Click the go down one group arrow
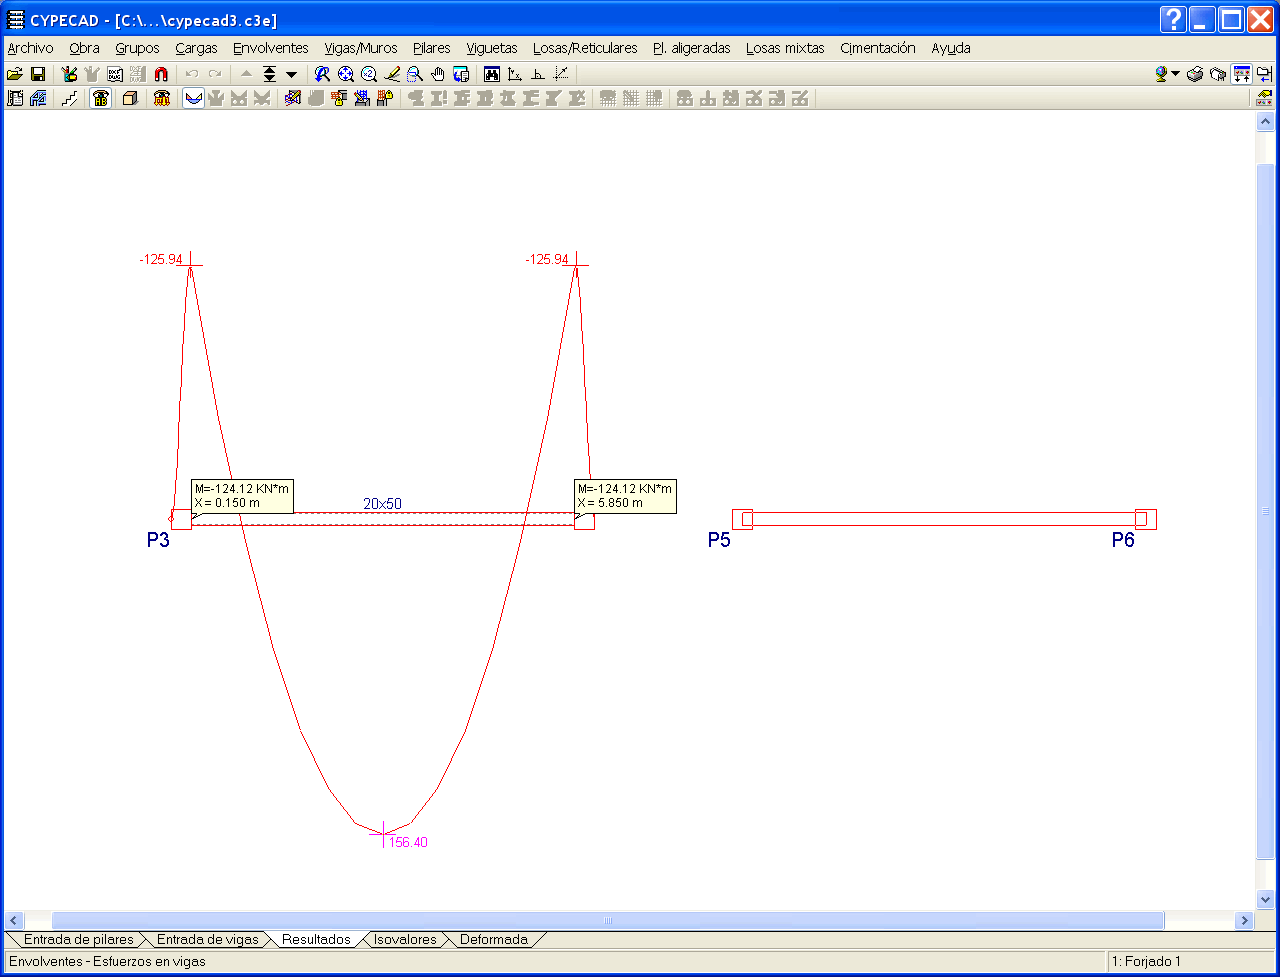Screen dimensions: 1280x977 coord(292,74)
